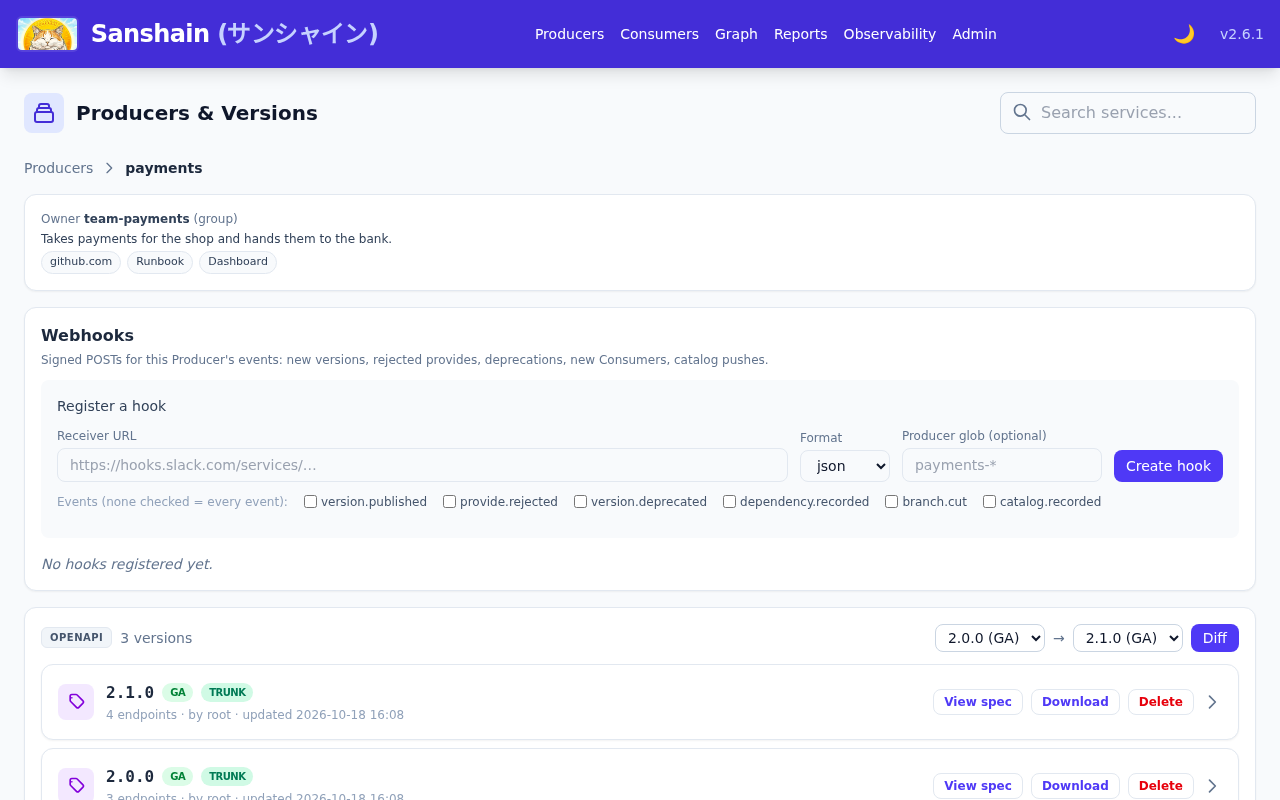Click the Sanshain cat logo
Image resolution: width=1280 pixels, height=800 pixels.
(48, 34)
